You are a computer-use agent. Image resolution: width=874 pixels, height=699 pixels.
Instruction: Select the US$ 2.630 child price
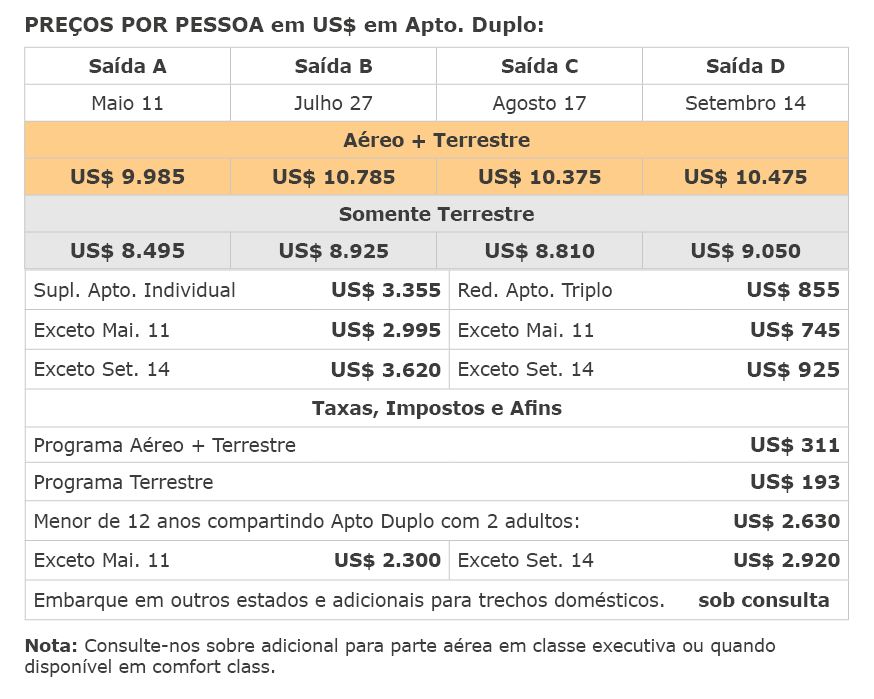[786, 521]
